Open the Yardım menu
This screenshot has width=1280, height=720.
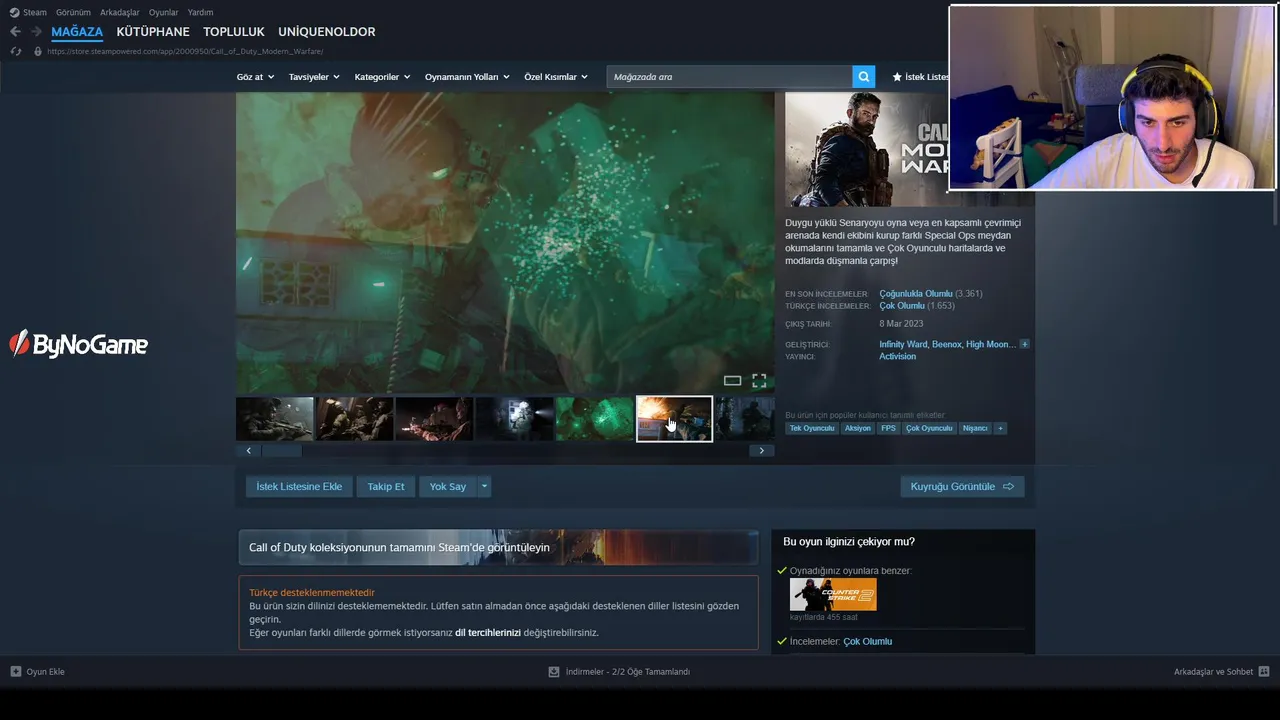click(200, 12)
